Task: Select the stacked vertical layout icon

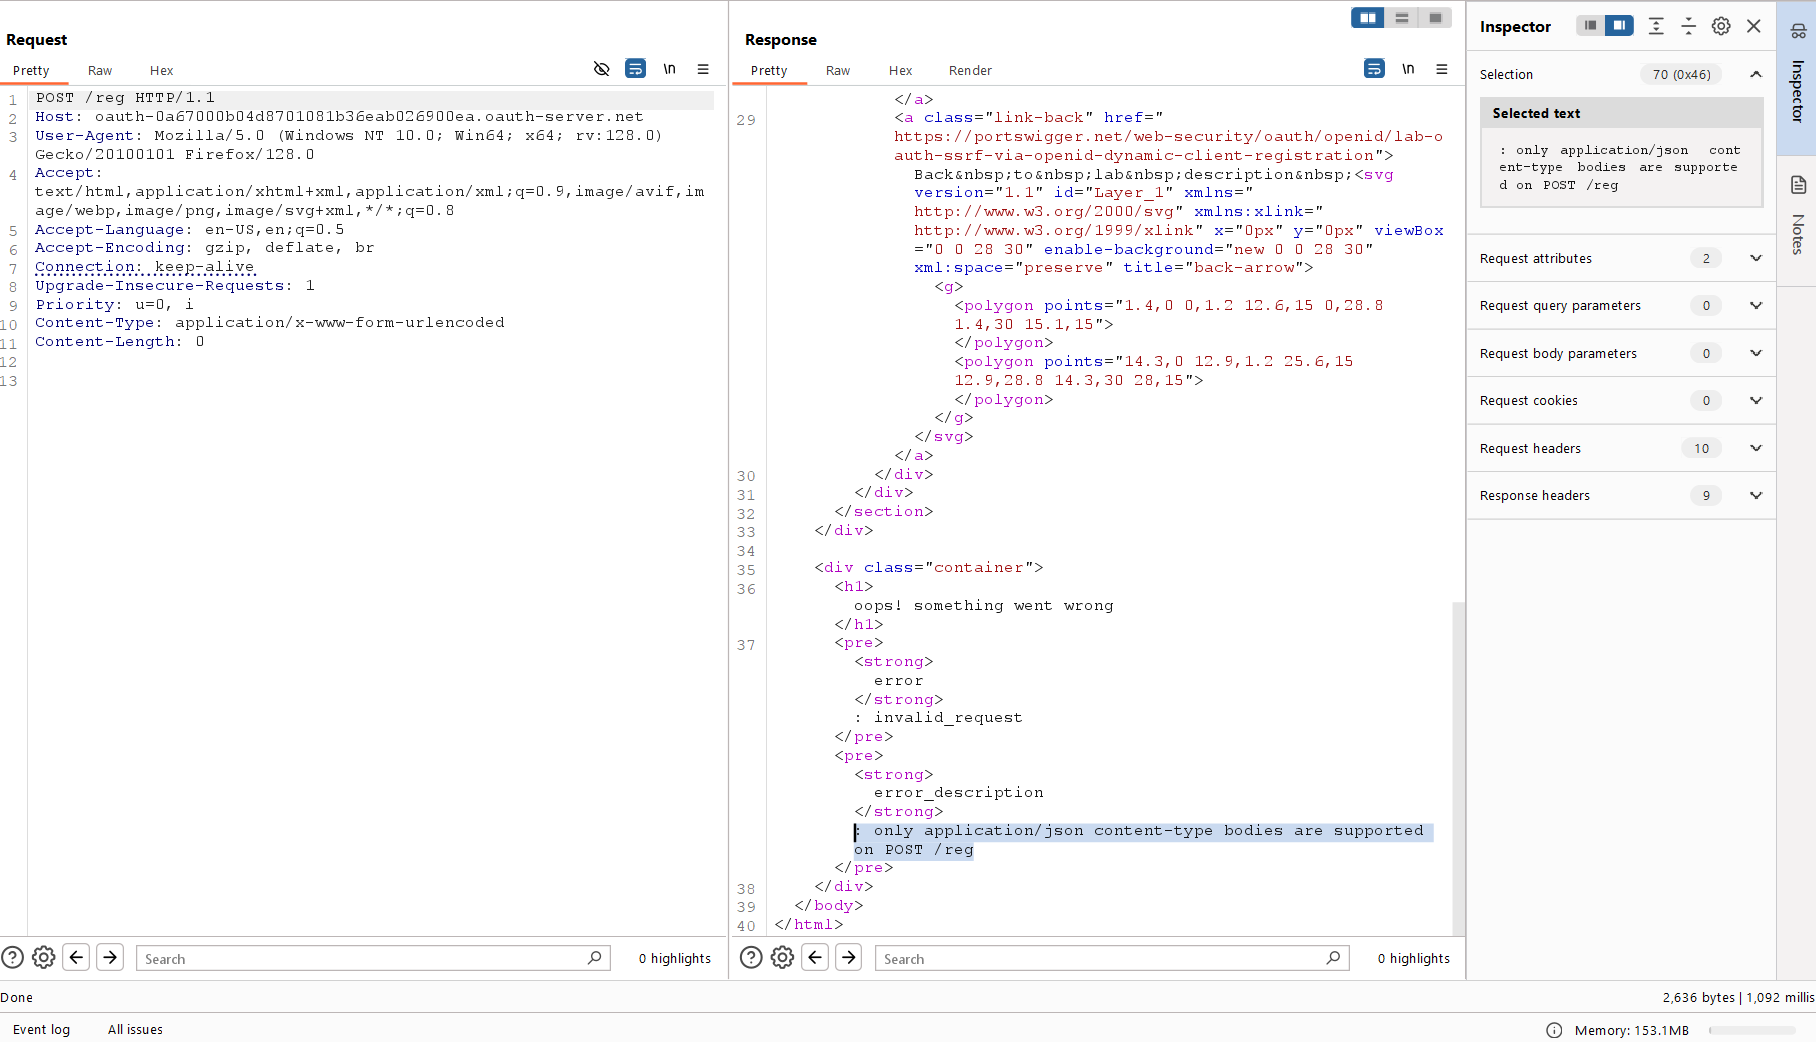Action: point(1402,18)
